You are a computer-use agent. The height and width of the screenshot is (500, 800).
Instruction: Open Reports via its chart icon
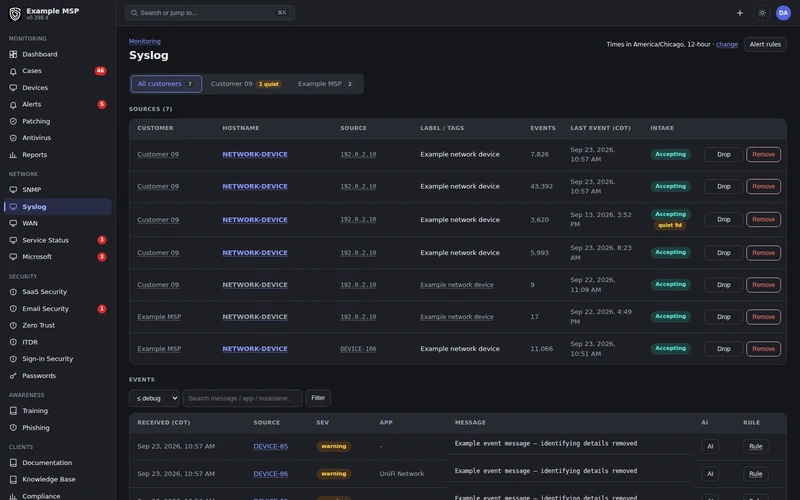pyautogui.click(x=13, y=155)
